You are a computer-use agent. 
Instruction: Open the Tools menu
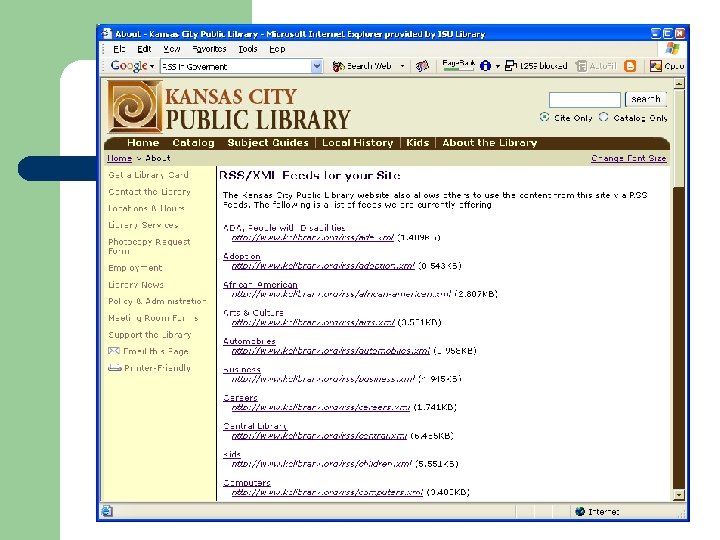(248, 49)
